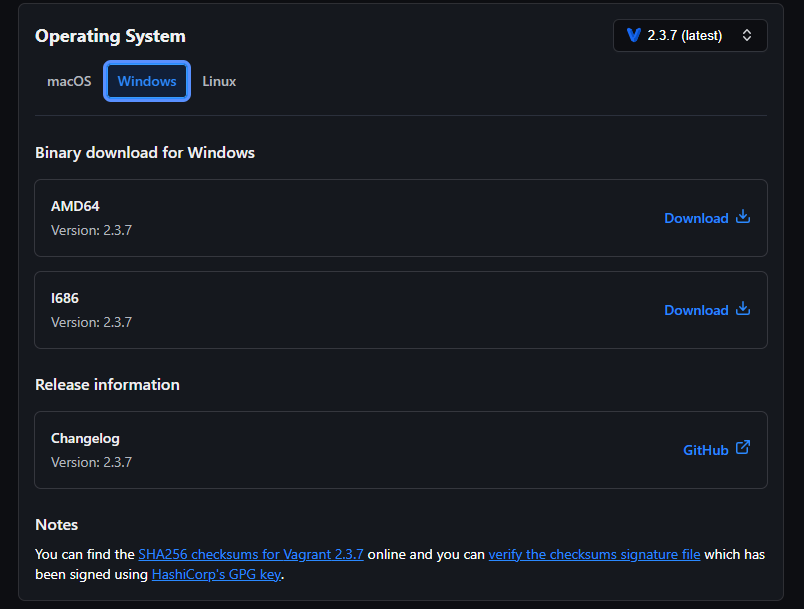Click Version: 2.3.7 under AMD64
Screen dimensions: 804x609
tap(91, 230)
